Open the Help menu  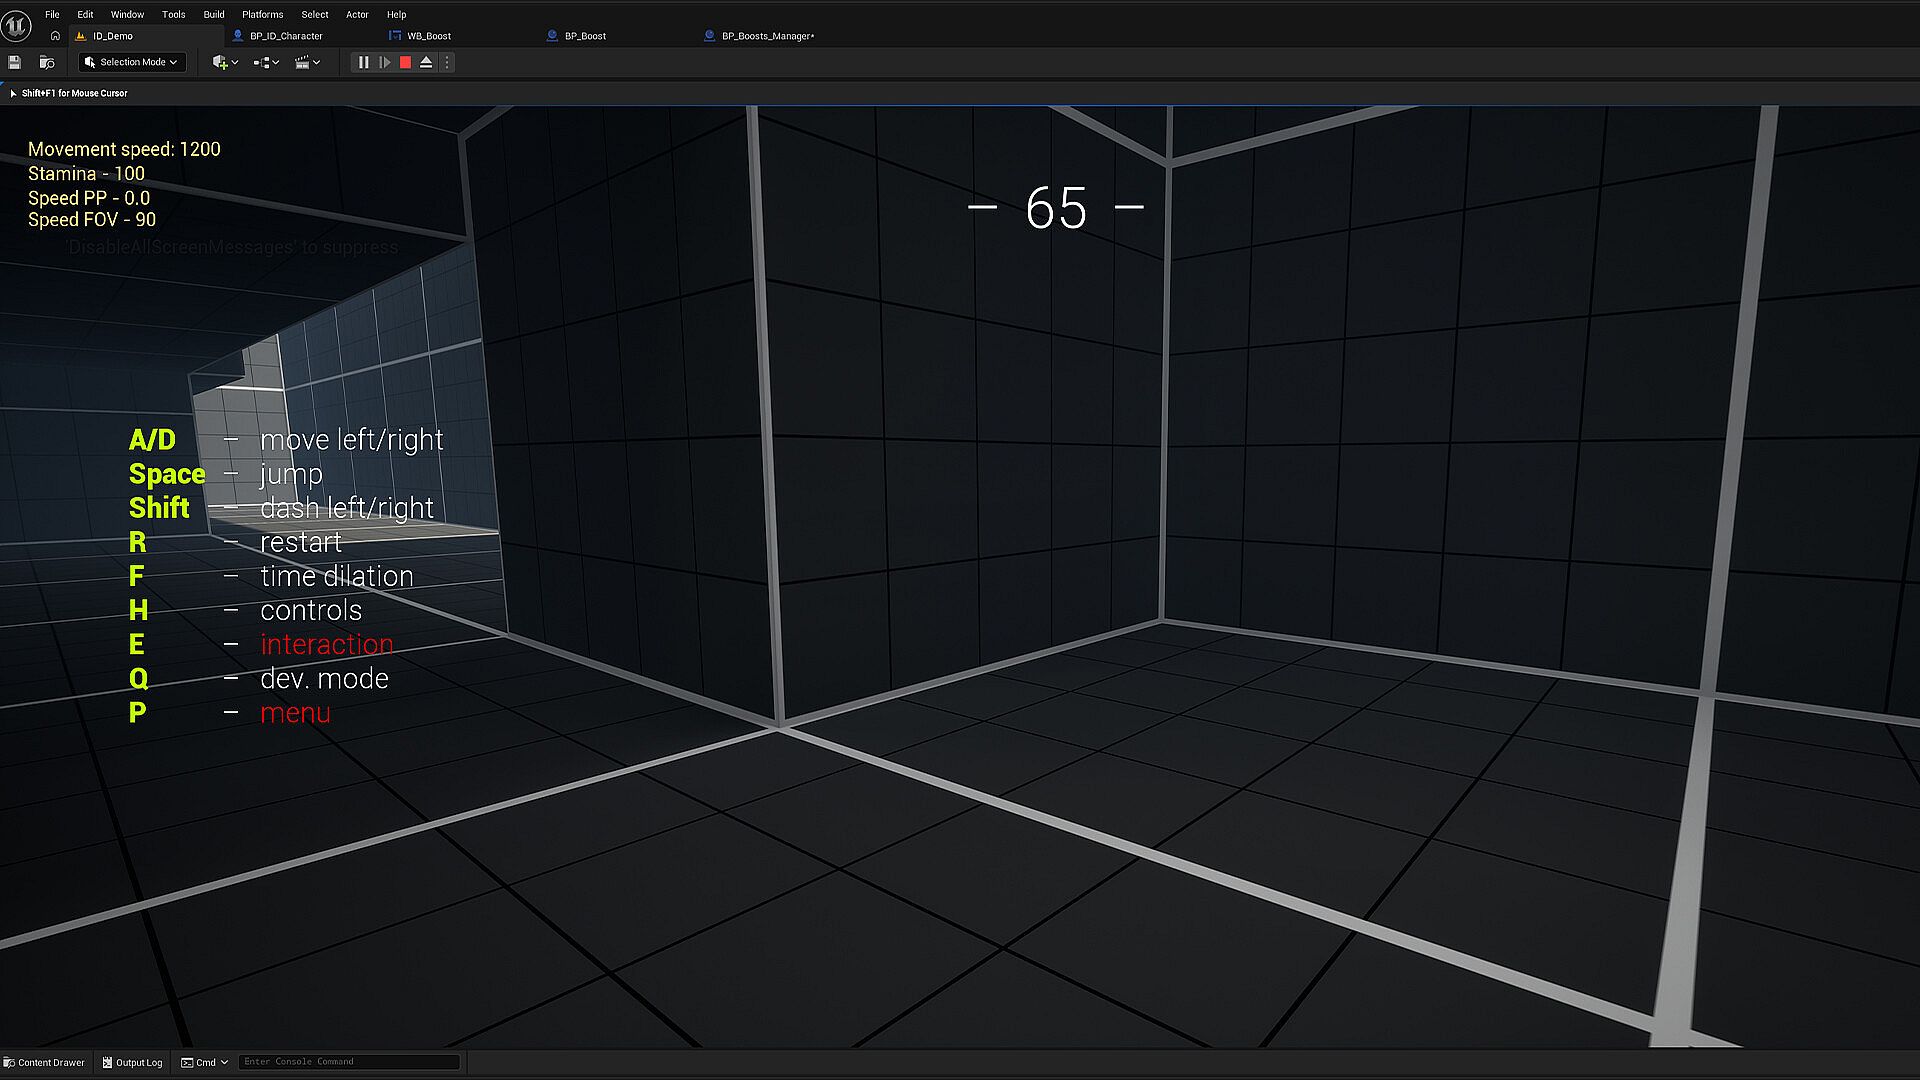tap(396, 15)
